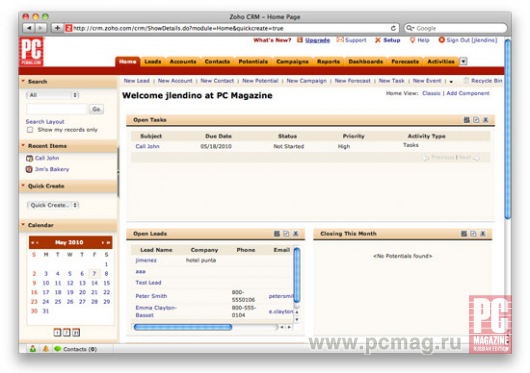
Task: Expand the more tabs arrow after Activities
Action: [463, 61]
